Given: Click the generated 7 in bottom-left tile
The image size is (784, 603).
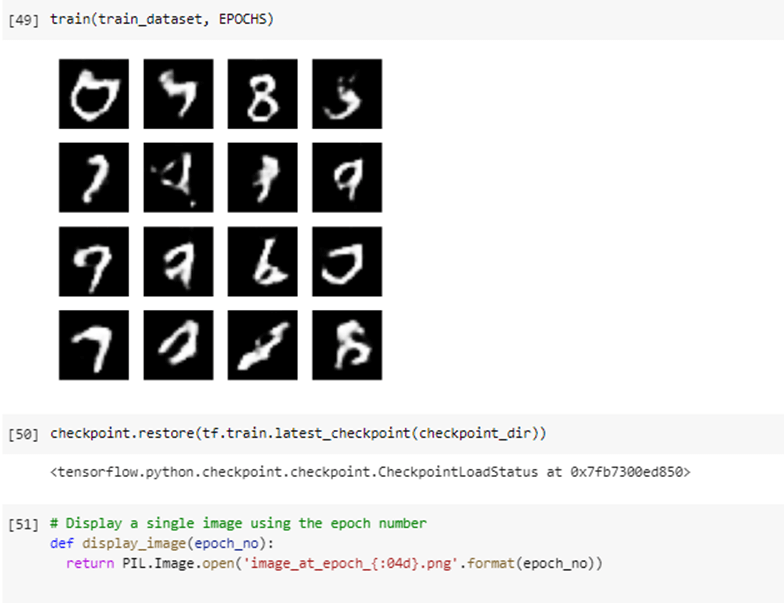Looking at the screenshot, I should coord(94,345).
